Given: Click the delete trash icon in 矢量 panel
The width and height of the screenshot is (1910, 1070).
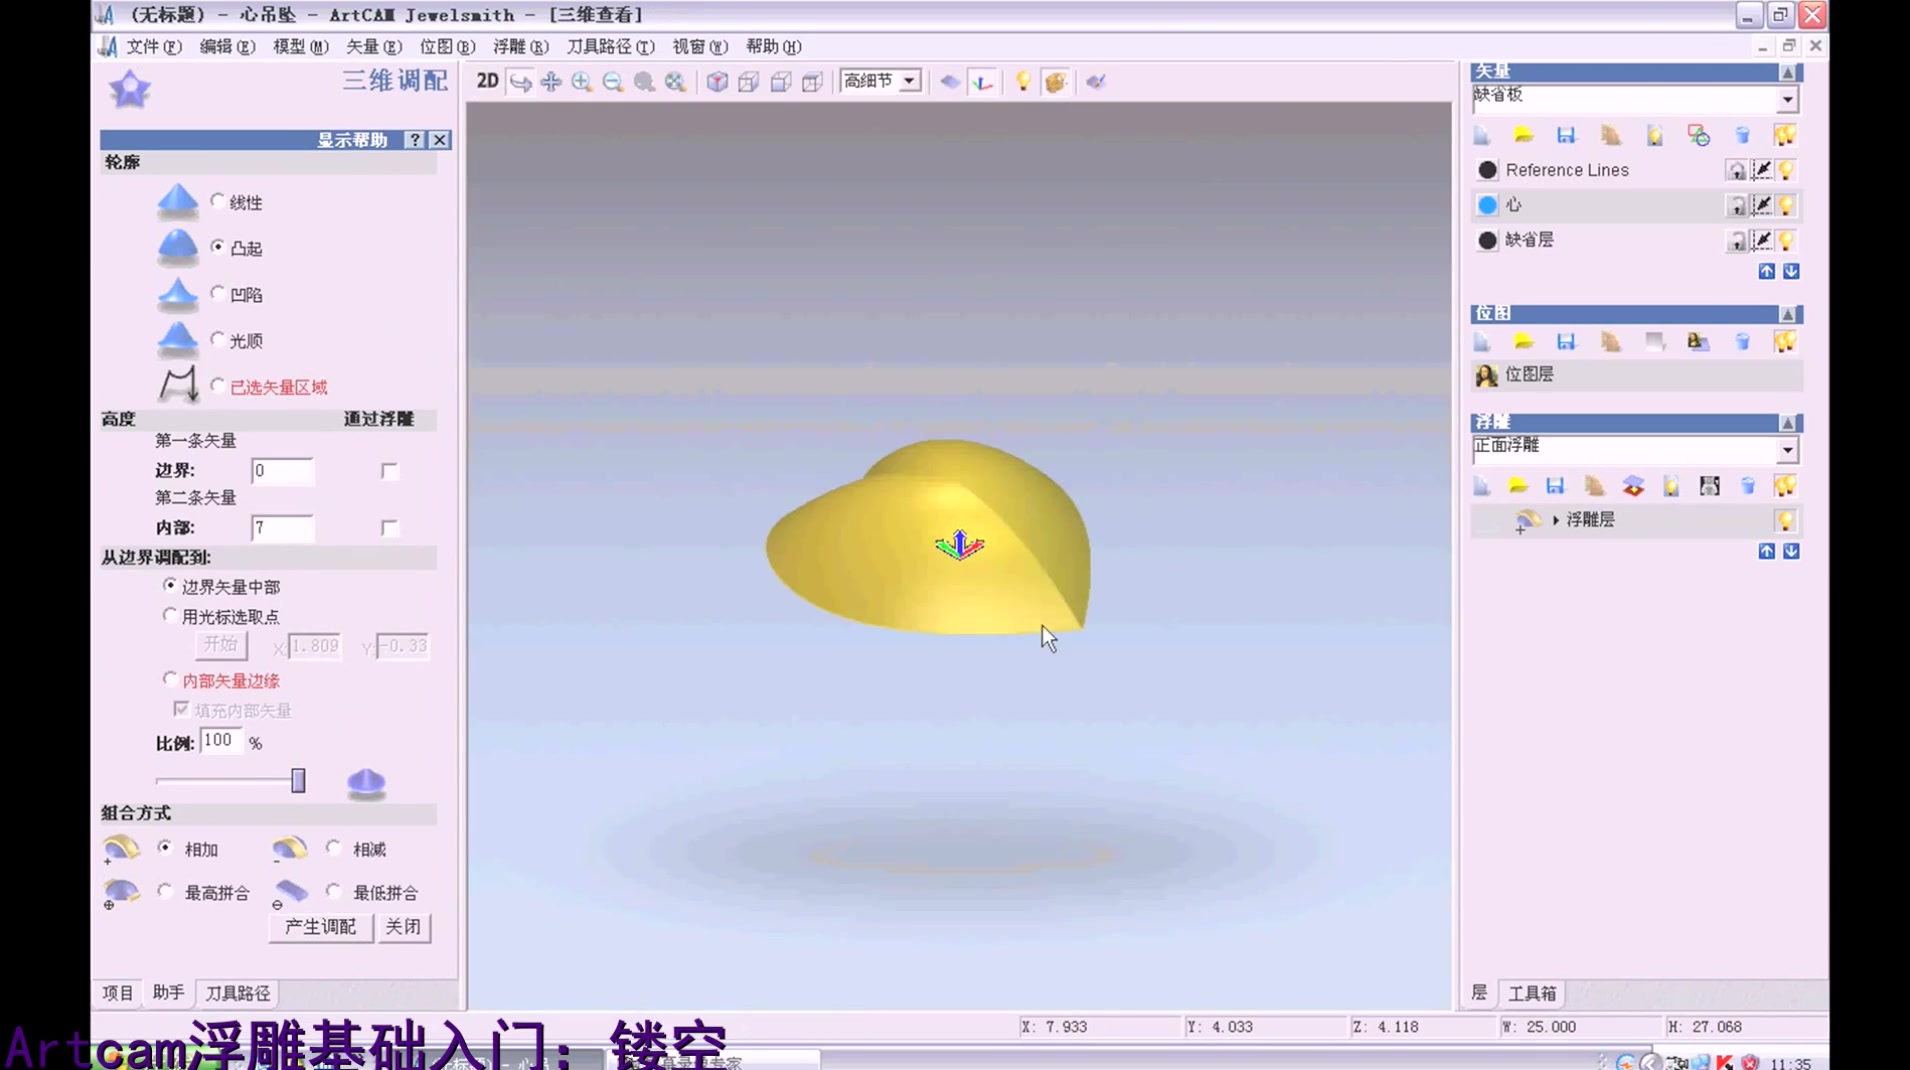Looking at the screenshot, I should point(1744,135).
